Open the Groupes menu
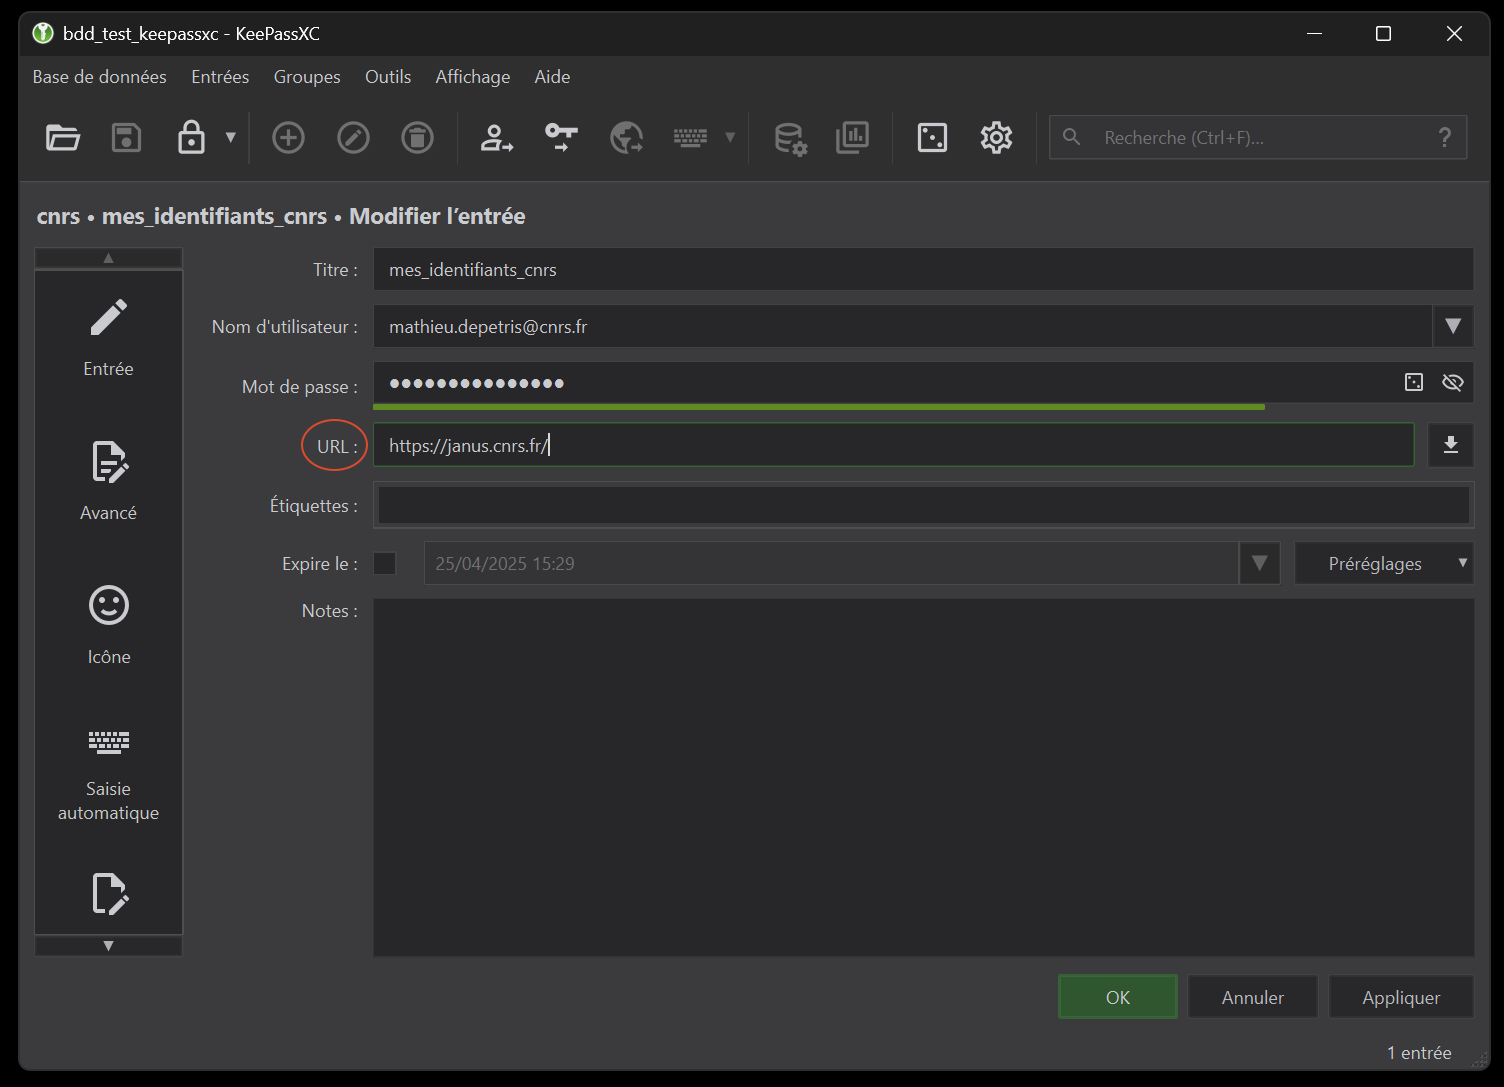 pyautogui.click(x=307, y=77)
